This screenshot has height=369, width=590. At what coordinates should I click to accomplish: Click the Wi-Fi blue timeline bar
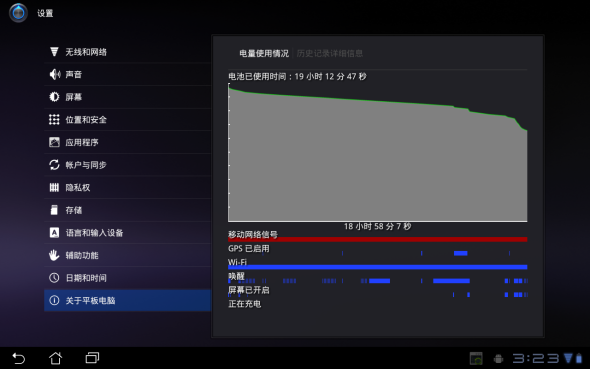pyautogui.click(x=377, y=267)
